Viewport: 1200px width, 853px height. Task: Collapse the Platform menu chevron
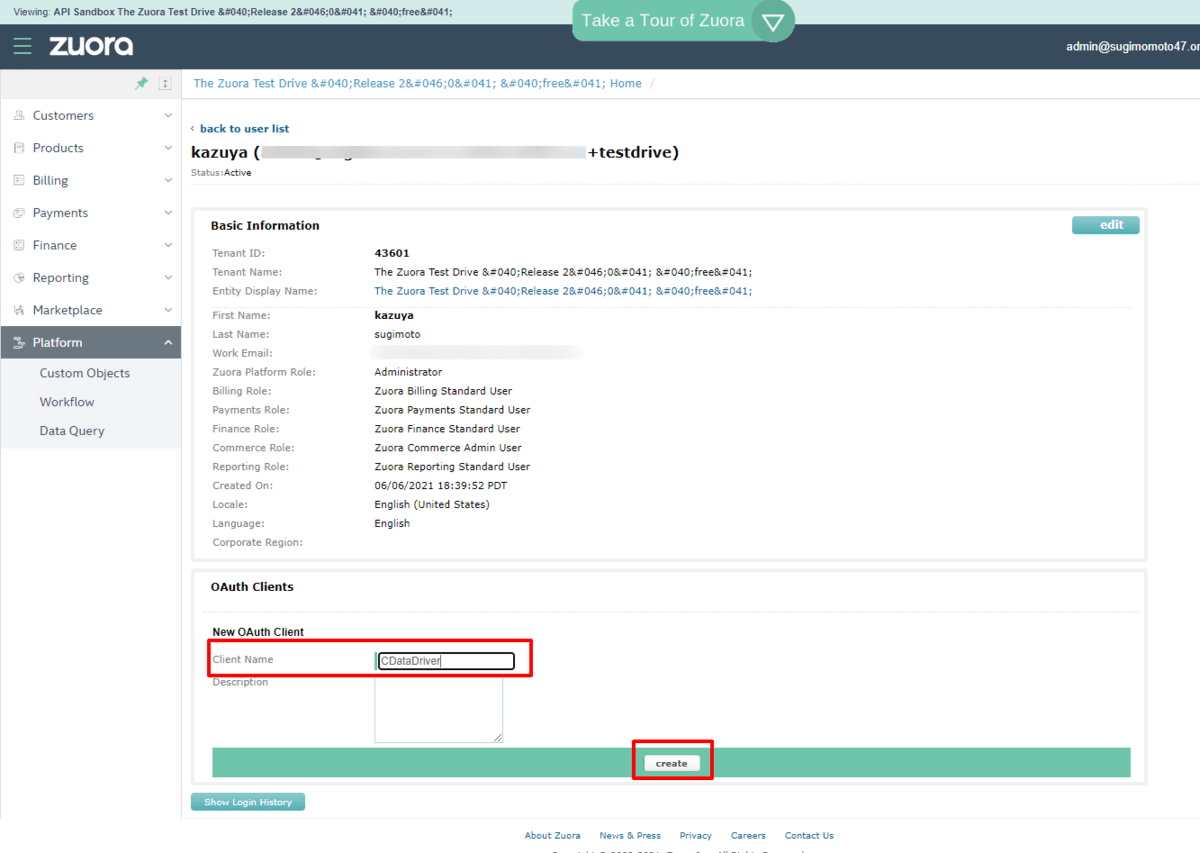[168, 342]
